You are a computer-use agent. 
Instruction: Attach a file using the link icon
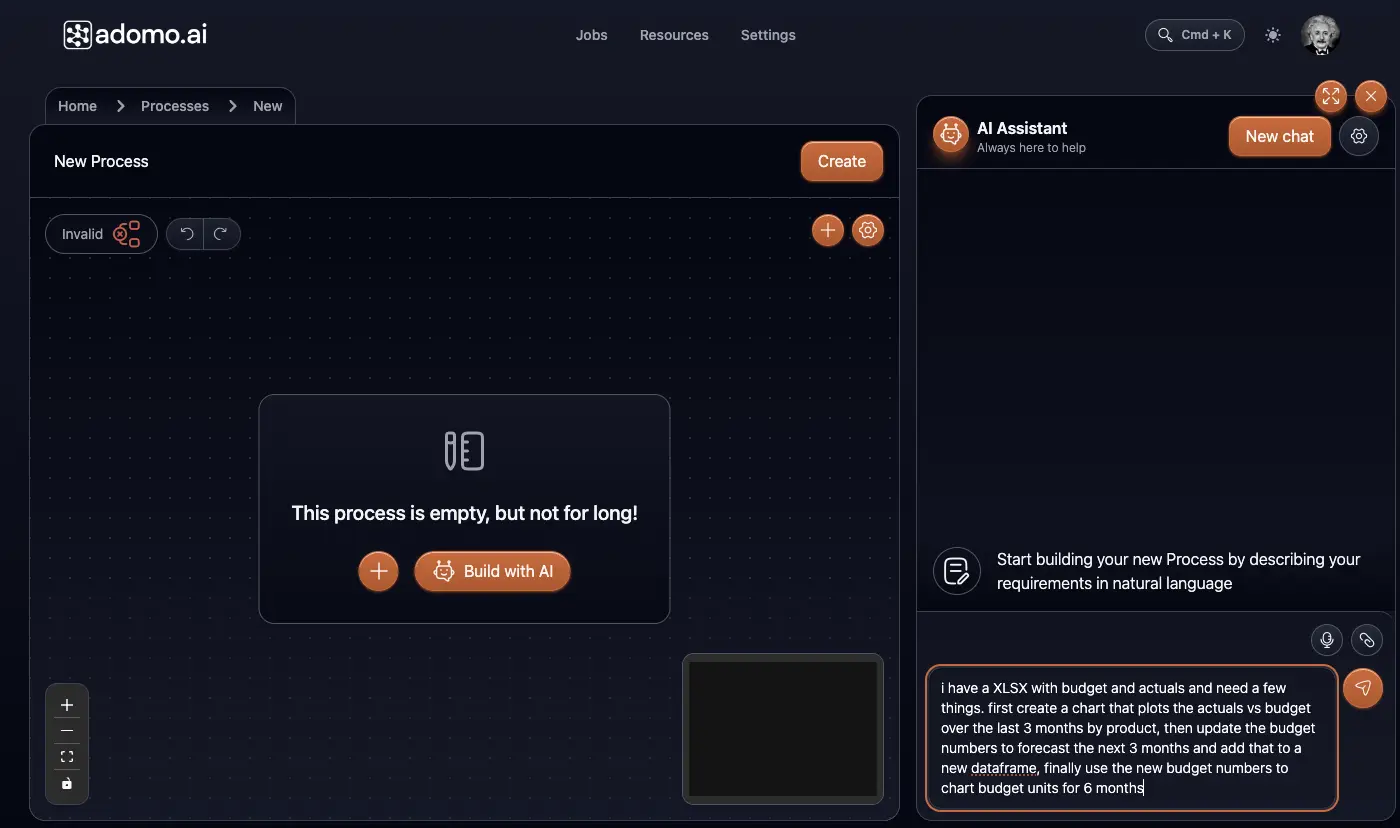coord(1366,640)
